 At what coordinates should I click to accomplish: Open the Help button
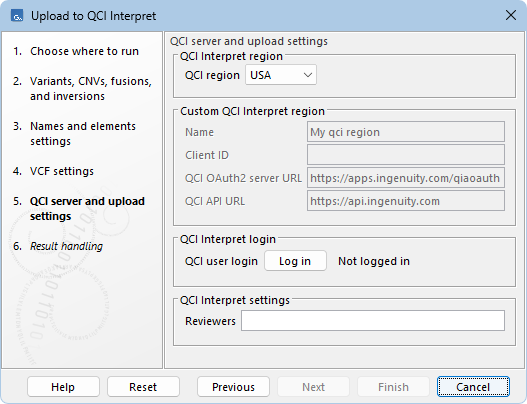[x=63, y=387]
